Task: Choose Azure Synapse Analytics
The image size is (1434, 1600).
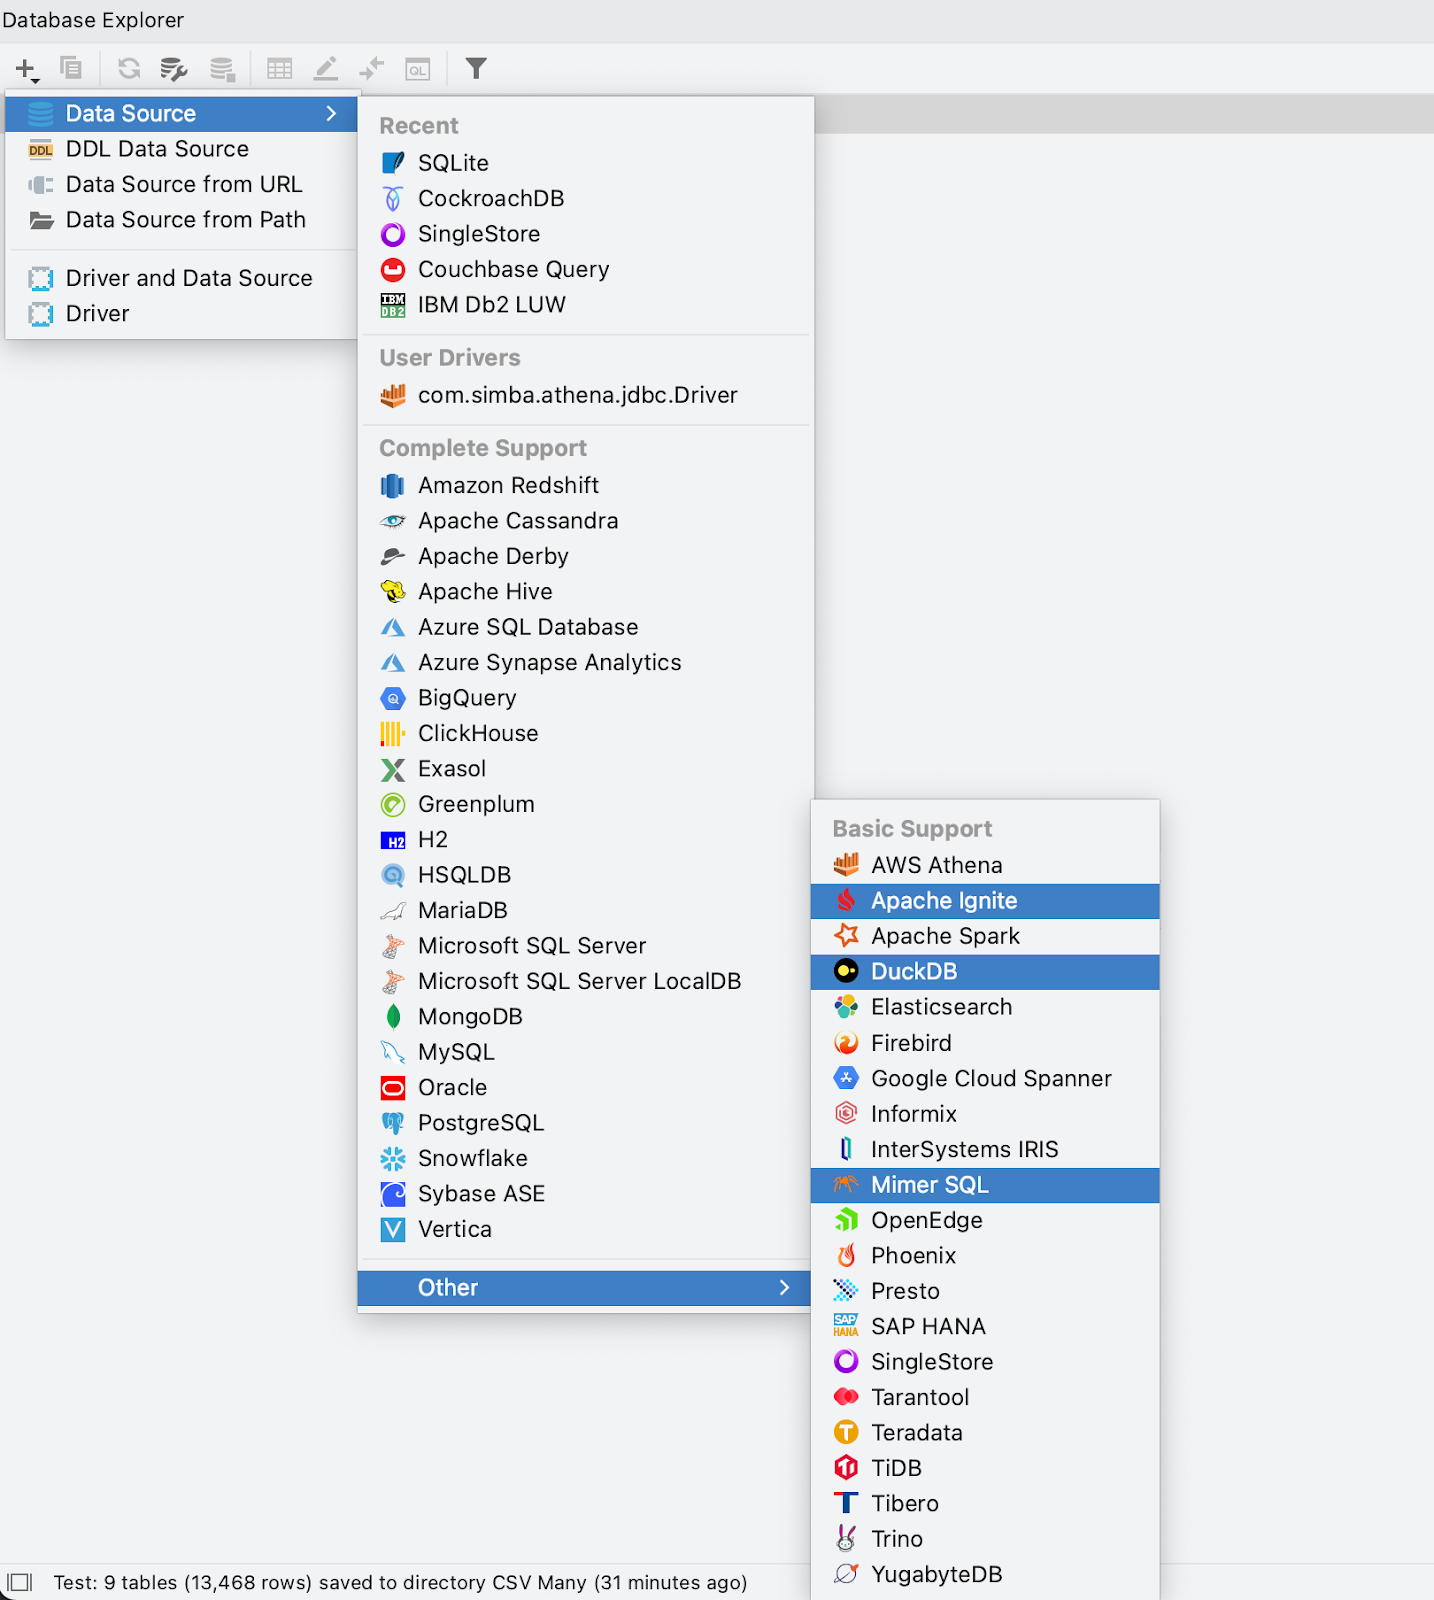Action: click(586, 663)
